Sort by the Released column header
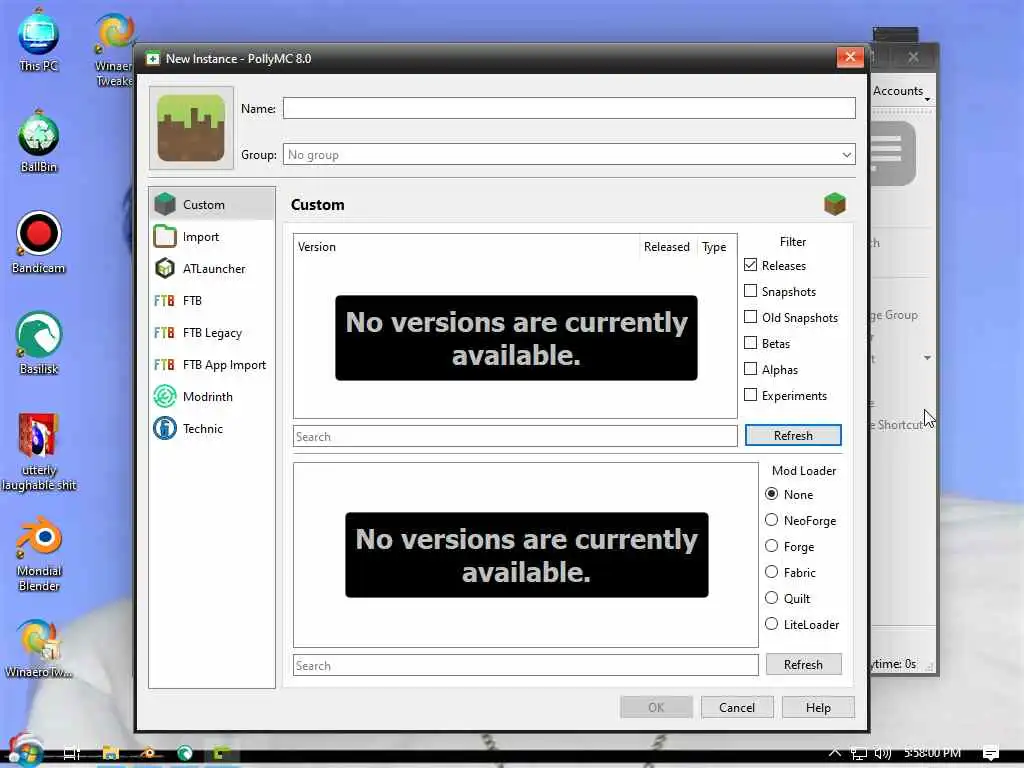The width and height of the screenshot is (1024, 768). click(x=667, y=247)
